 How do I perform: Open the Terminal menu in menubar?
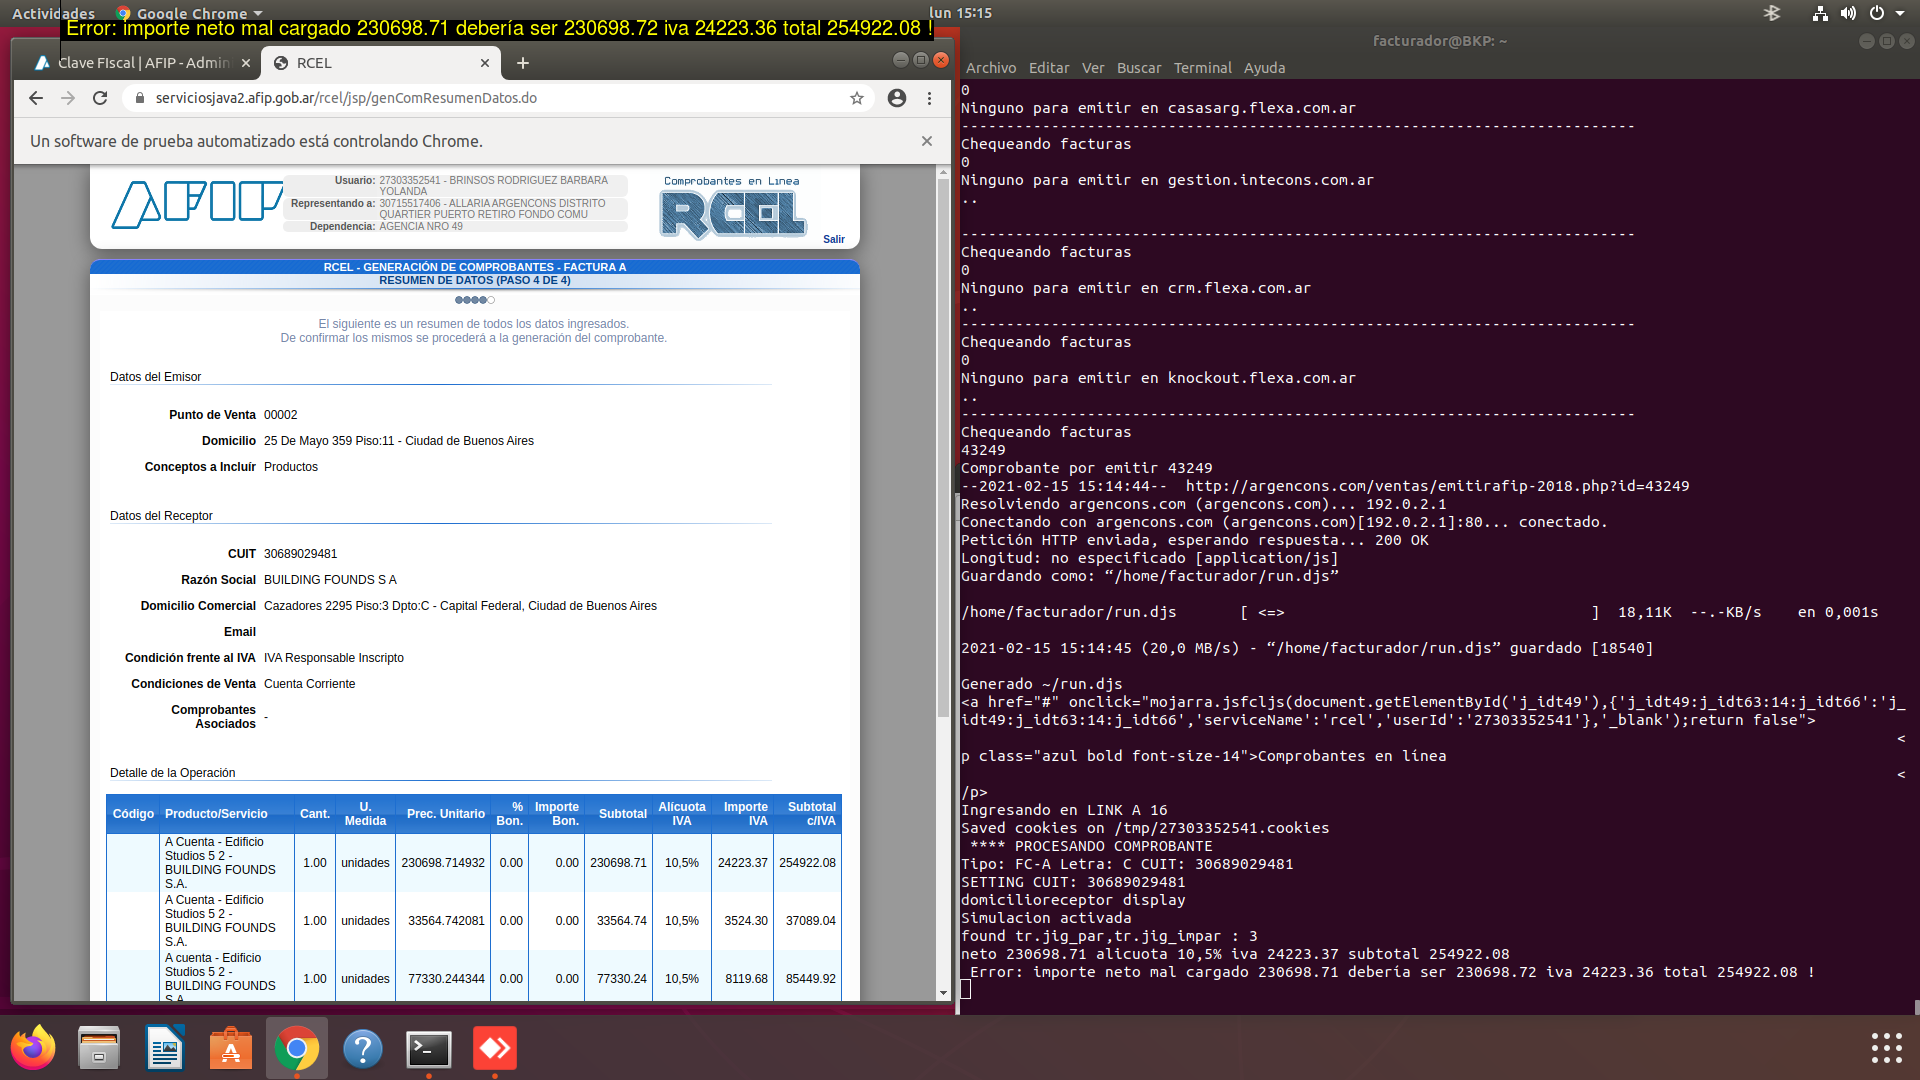point(1202,68)
